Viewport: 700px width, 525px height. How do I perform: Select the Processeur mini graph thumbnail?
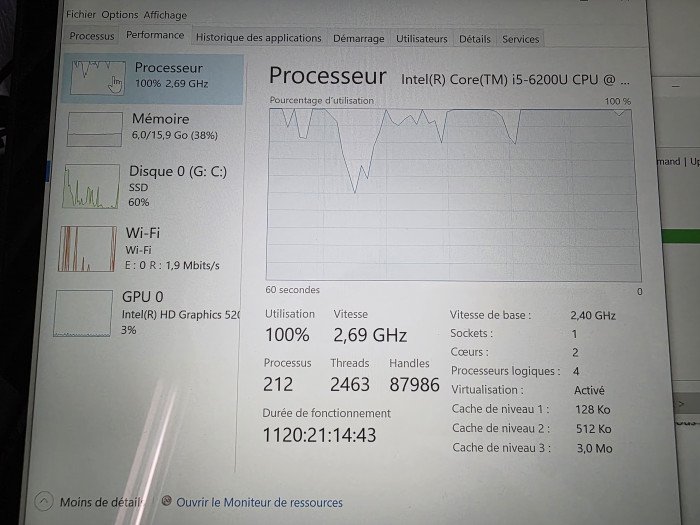(x=98, y=78)
